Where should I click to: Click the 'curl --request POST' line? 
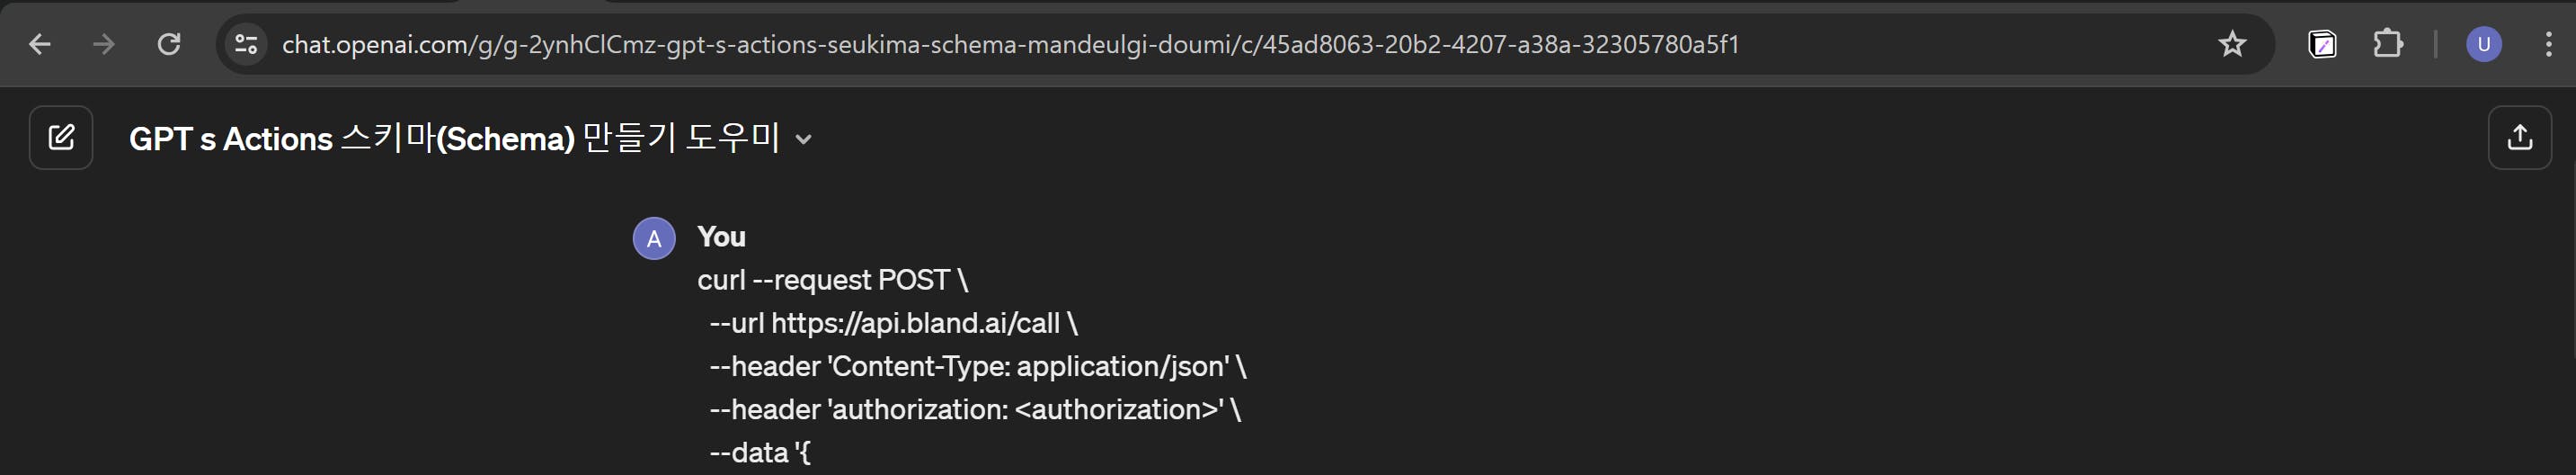tap(832, 280)
